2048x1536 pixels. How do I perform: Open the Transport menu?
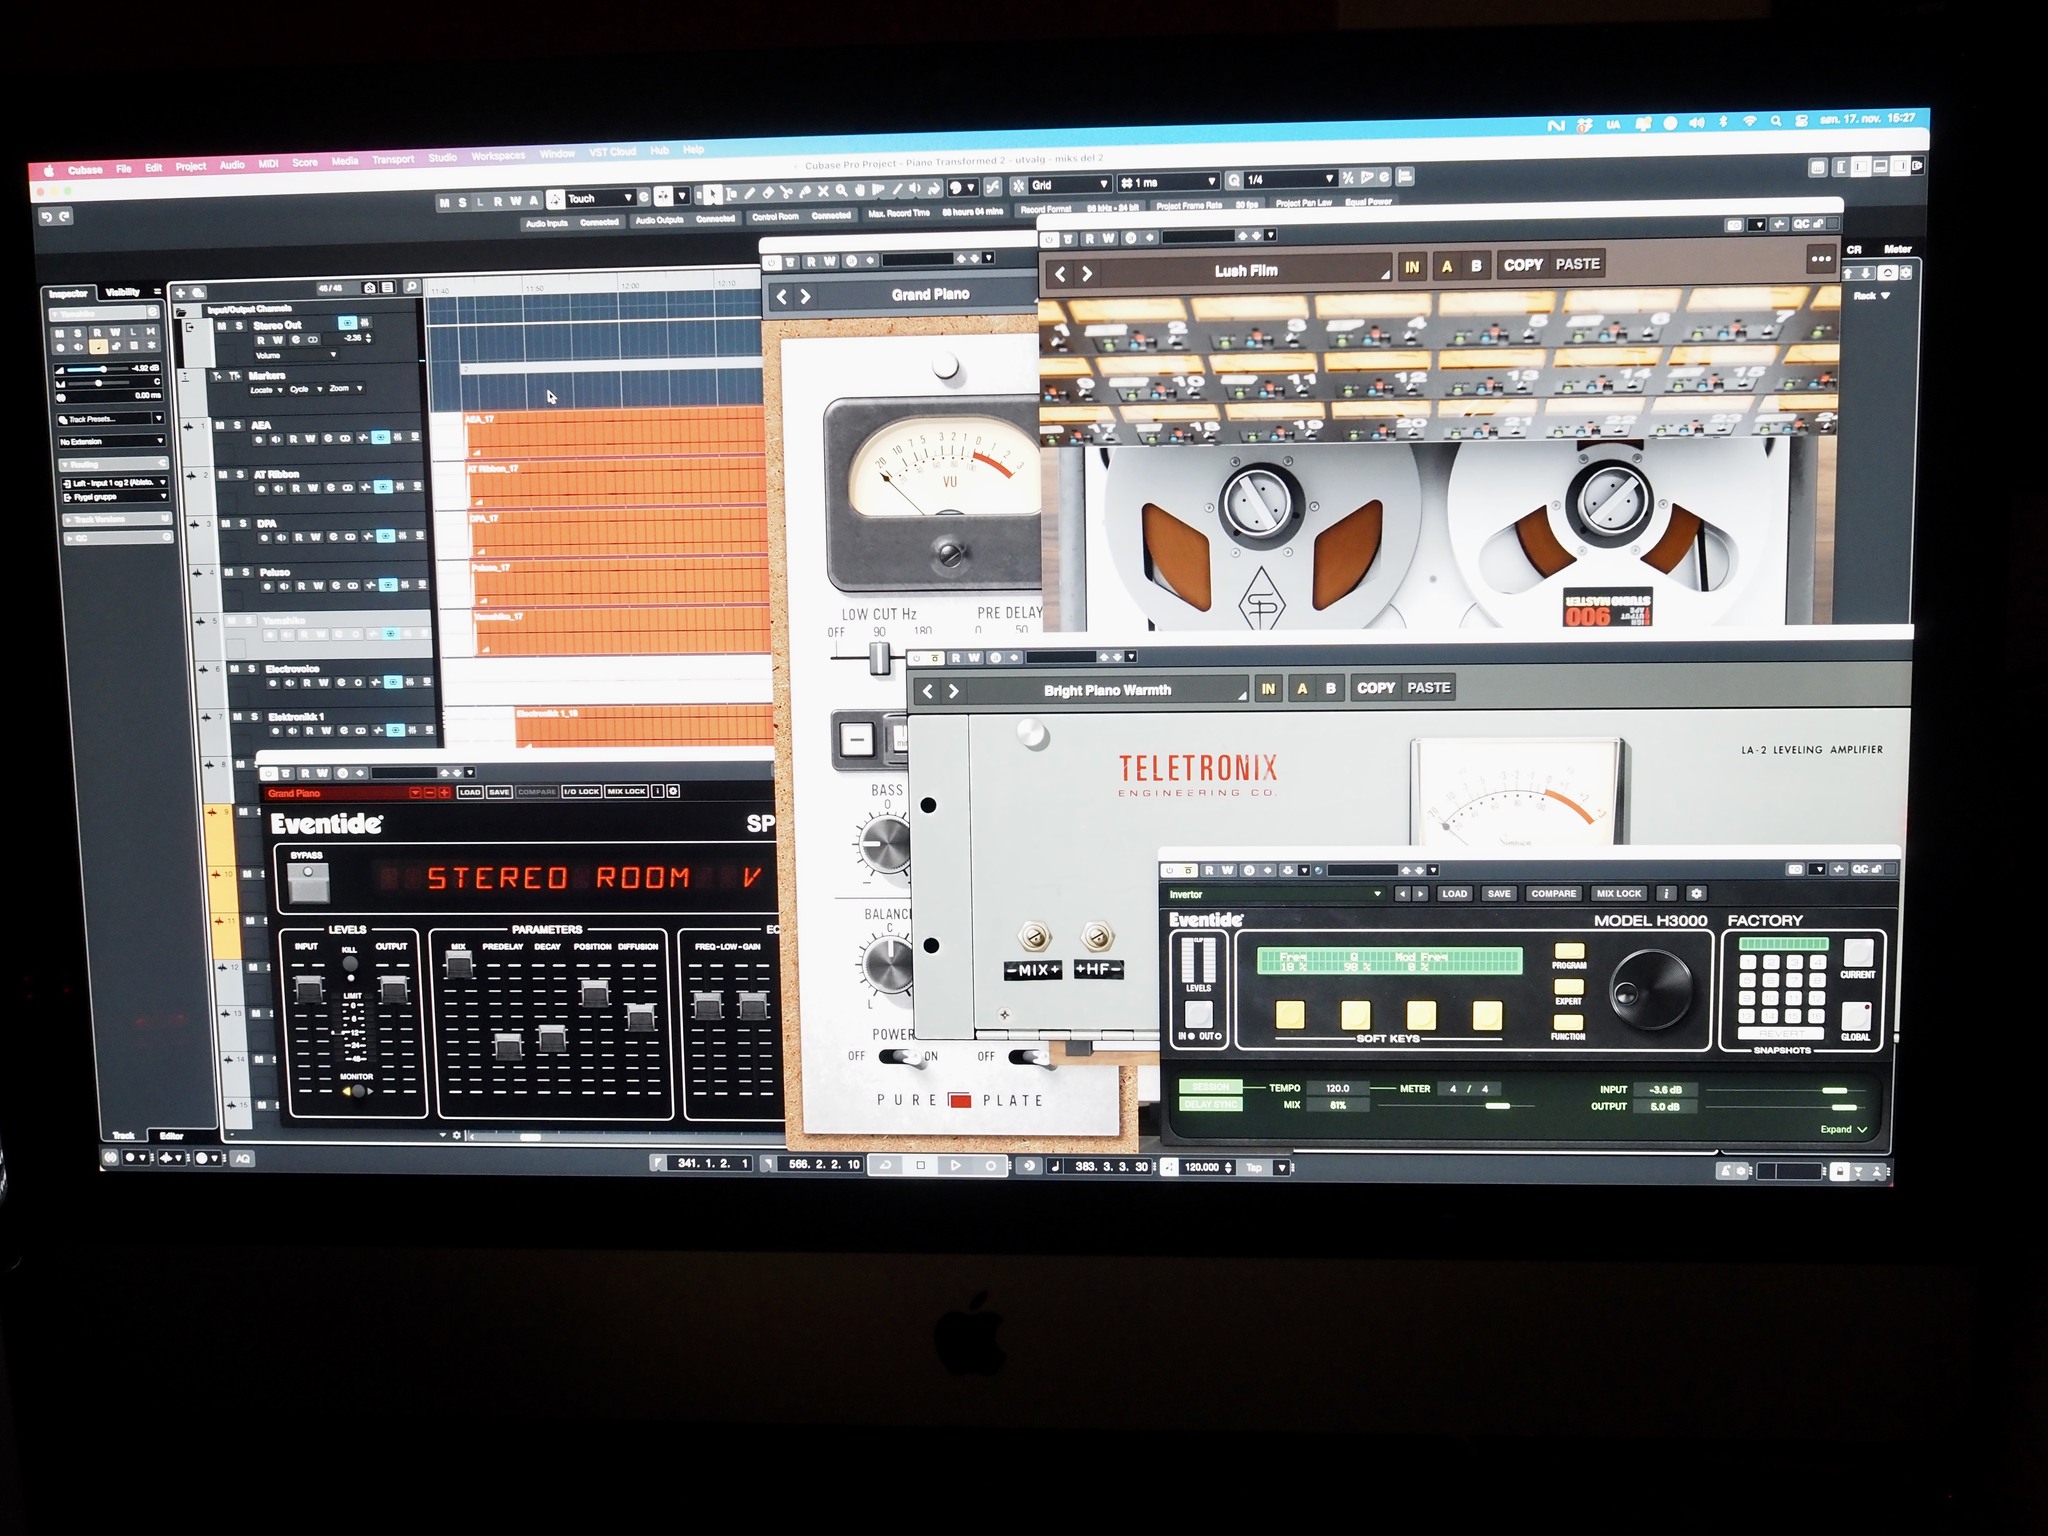click(x=393, y=160)
